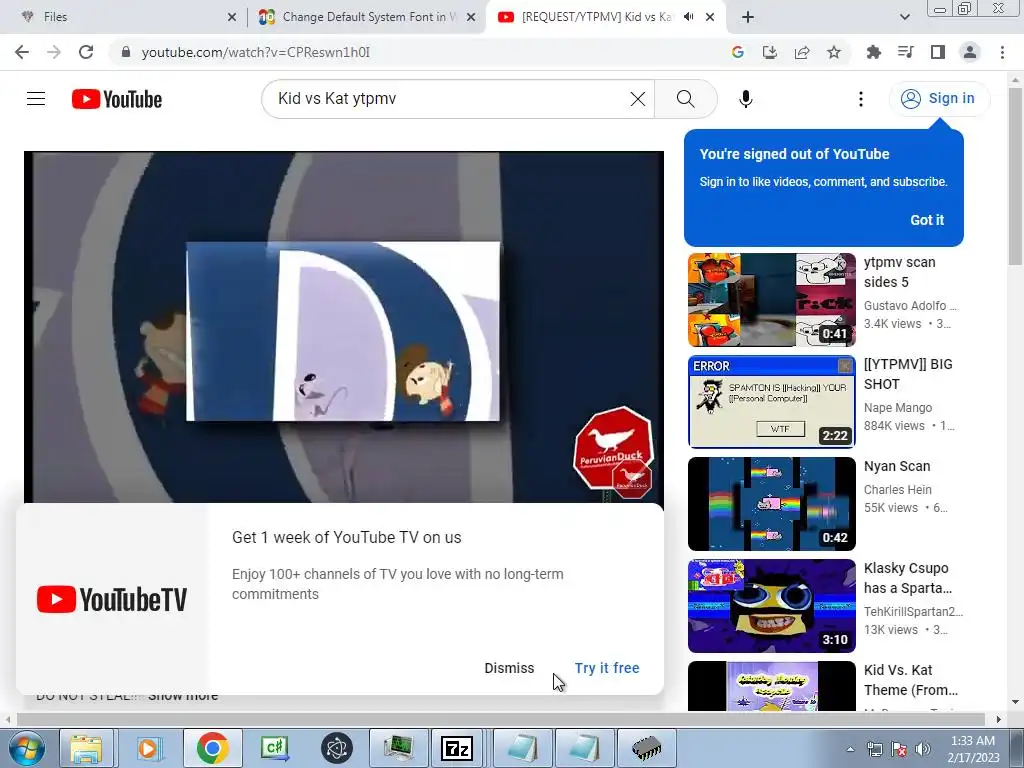Open YouTube settings three-dot menu
The image size is (1024, 768).
[x=861, y=99]
